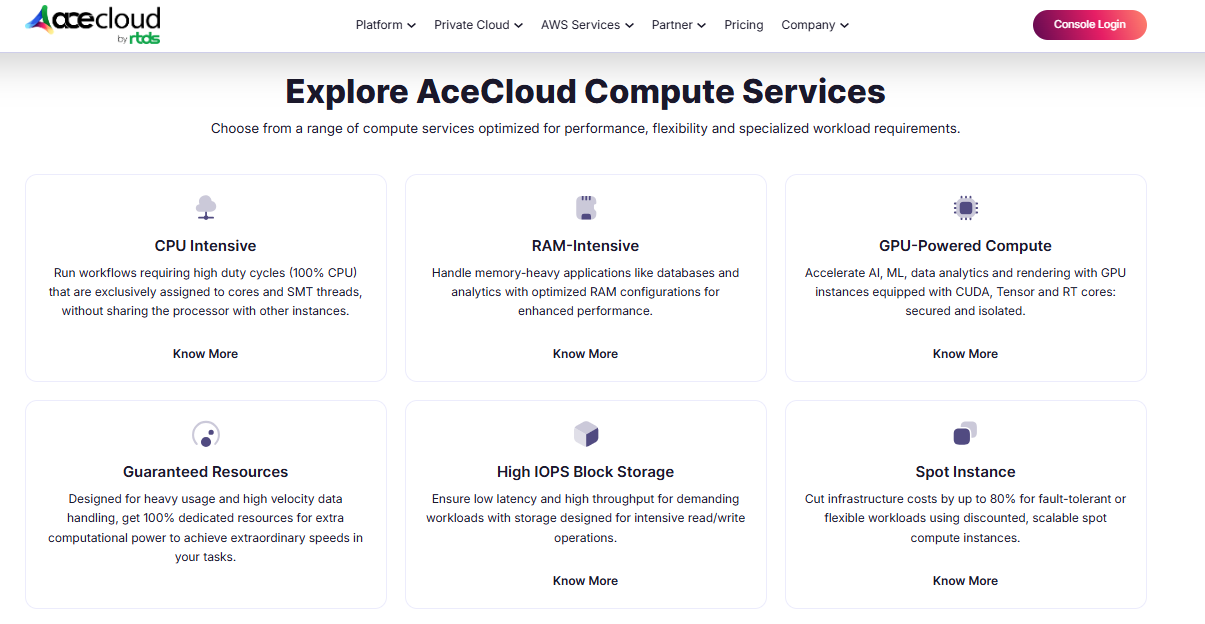This screenshot has width=1205, height=624.
Task: Click Know More under CPU Intensive
Action: click(206, 354)
